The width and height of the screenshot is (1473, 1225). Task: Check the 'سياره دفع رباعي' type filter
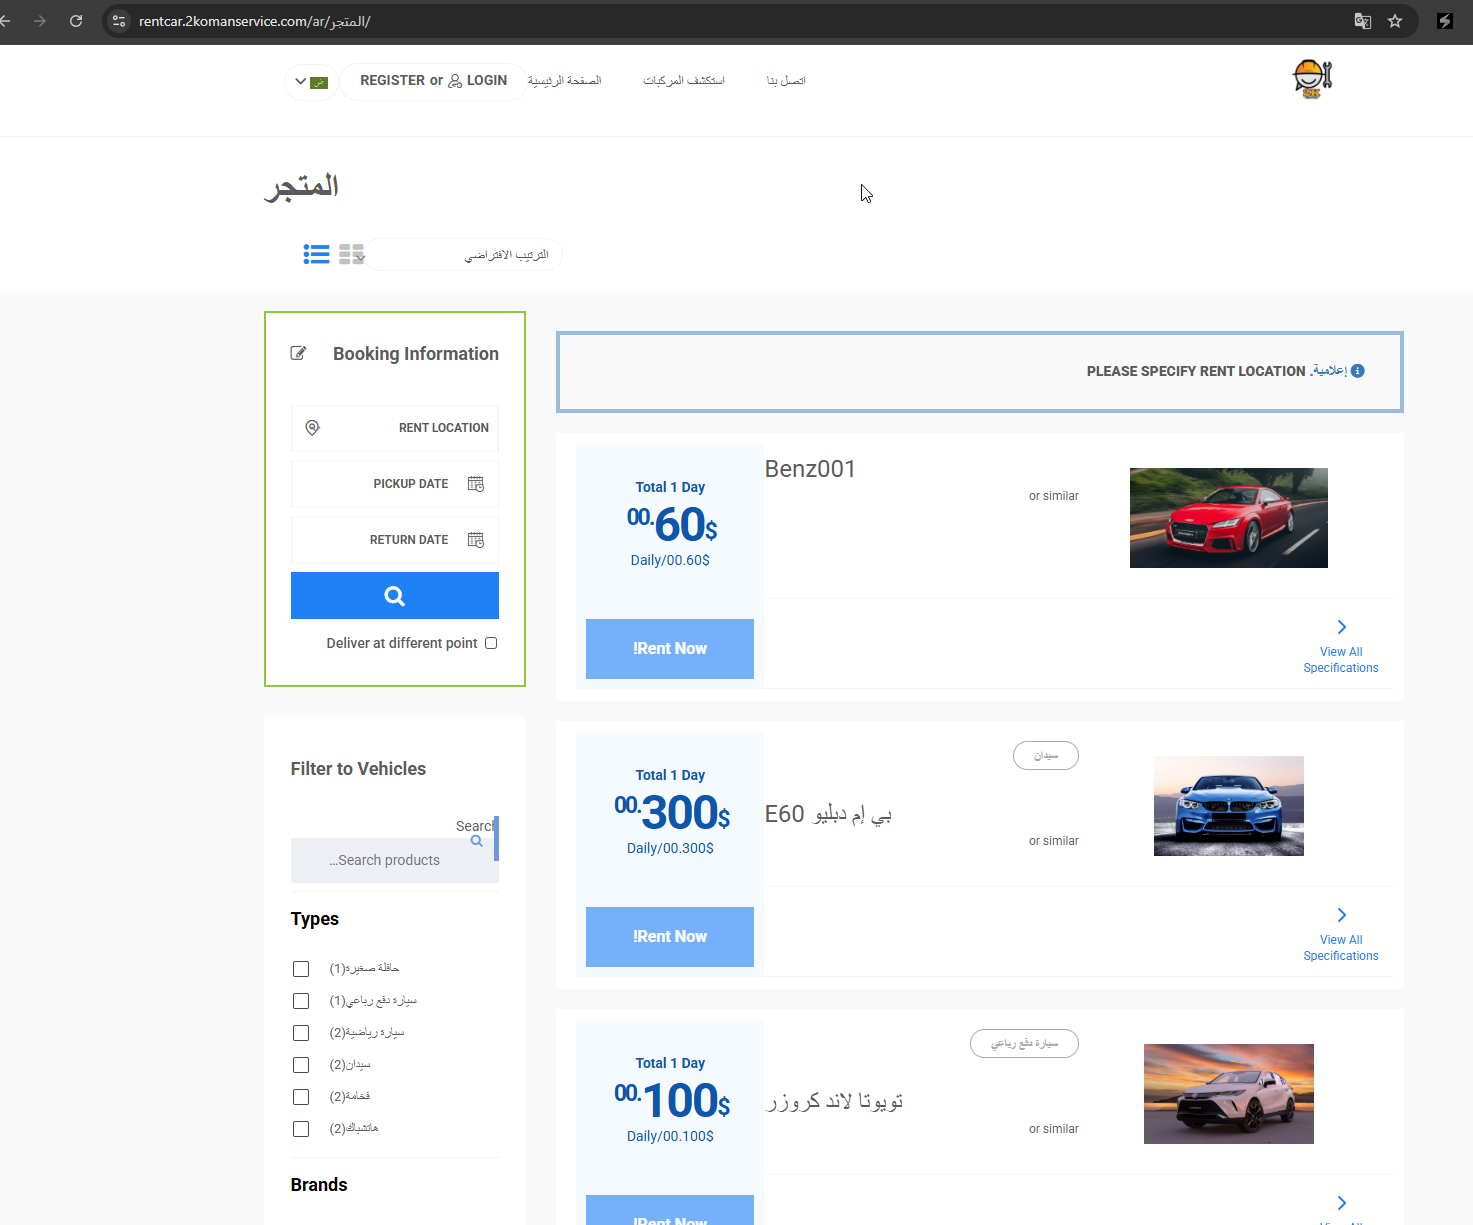pyautogui.click(x=301, y=1001)
